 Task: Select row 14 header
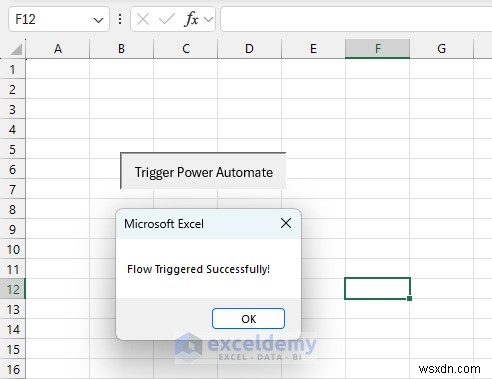tap(13, 329)
